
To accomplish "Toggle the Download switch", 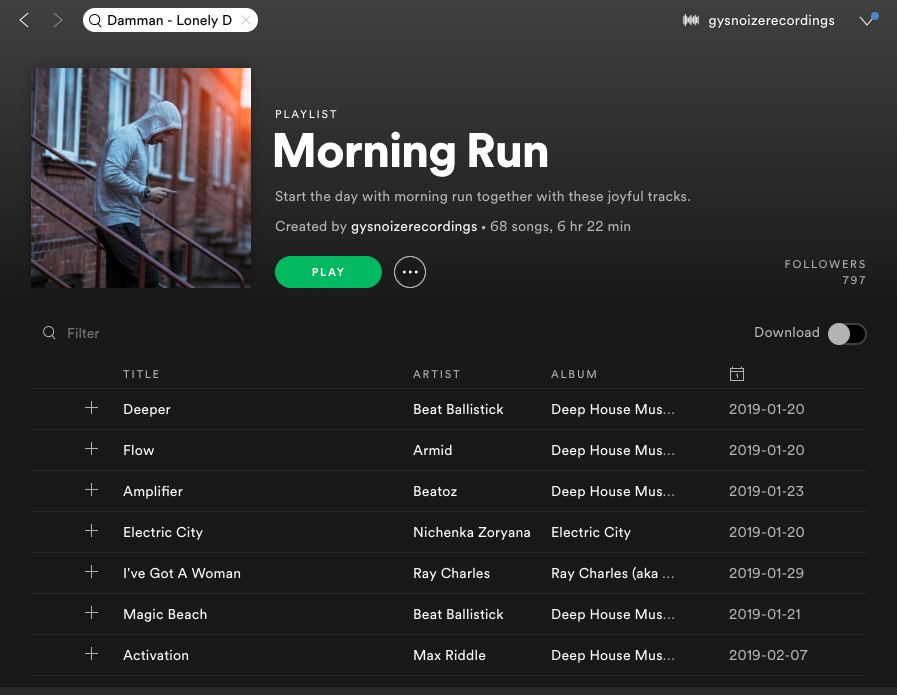I will point(846,333).
